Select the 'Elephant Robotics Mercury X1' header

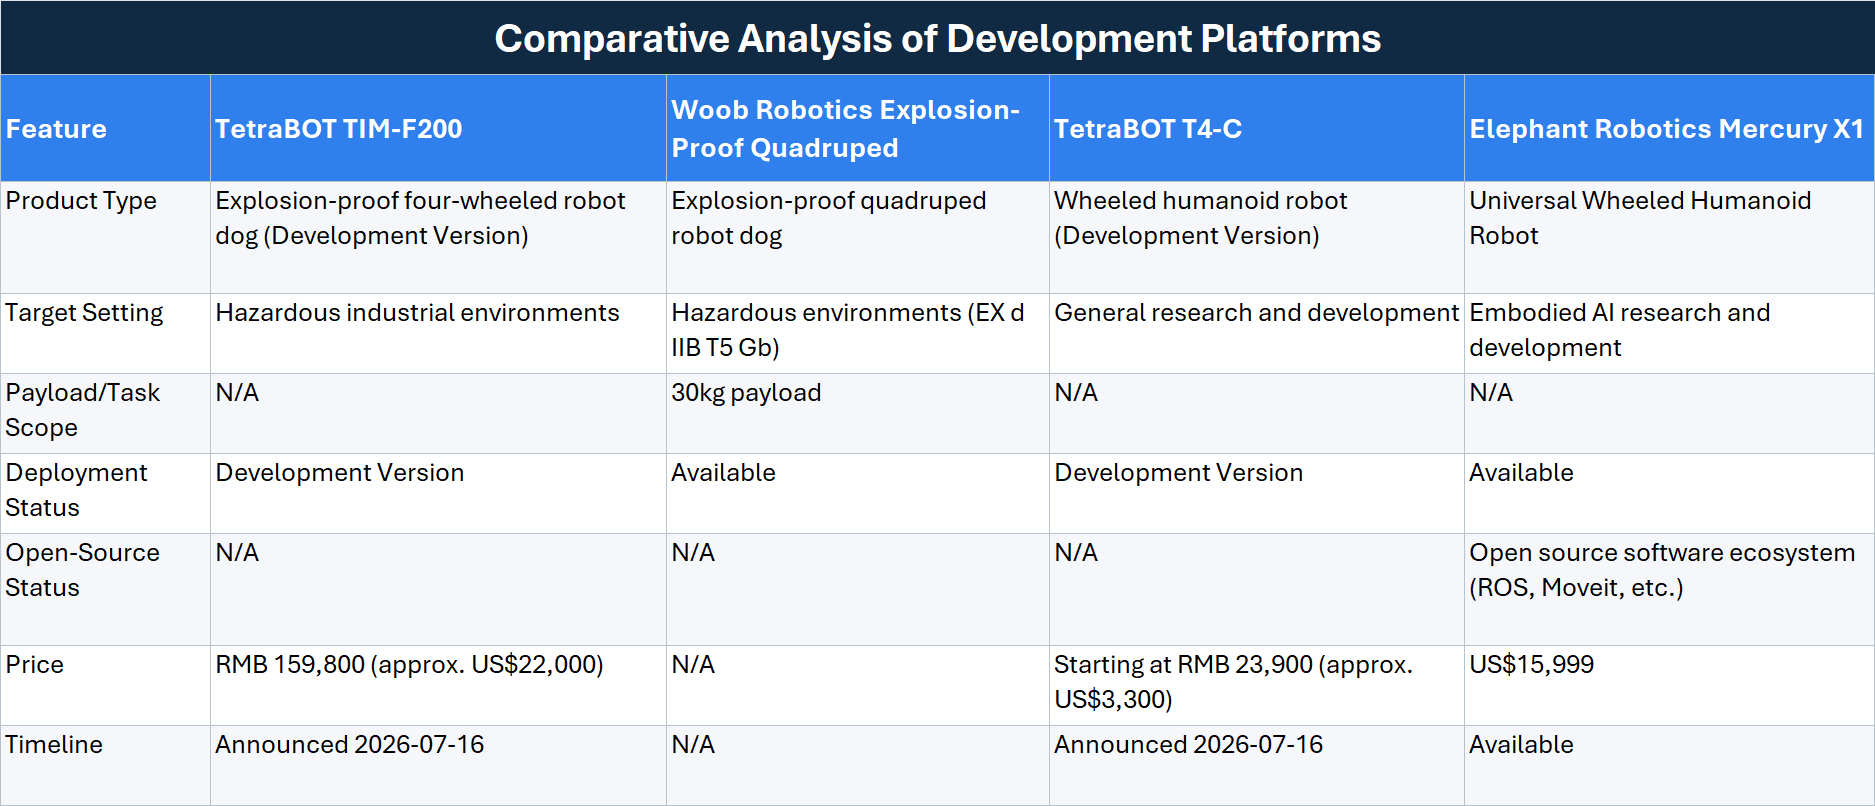click(1669, 128)
